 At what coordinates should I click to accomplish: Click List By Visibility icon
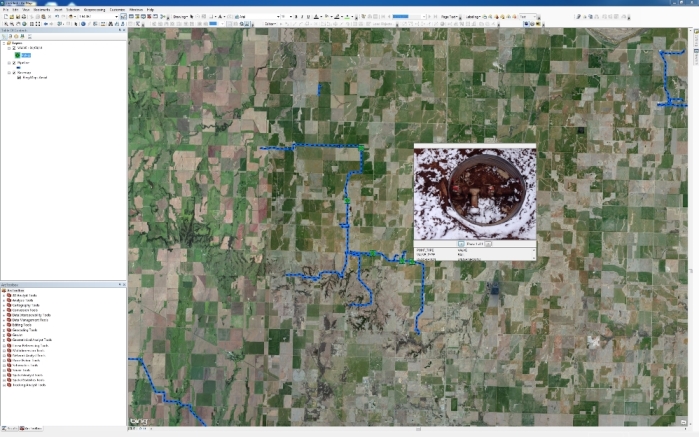[x=16, y=36]
